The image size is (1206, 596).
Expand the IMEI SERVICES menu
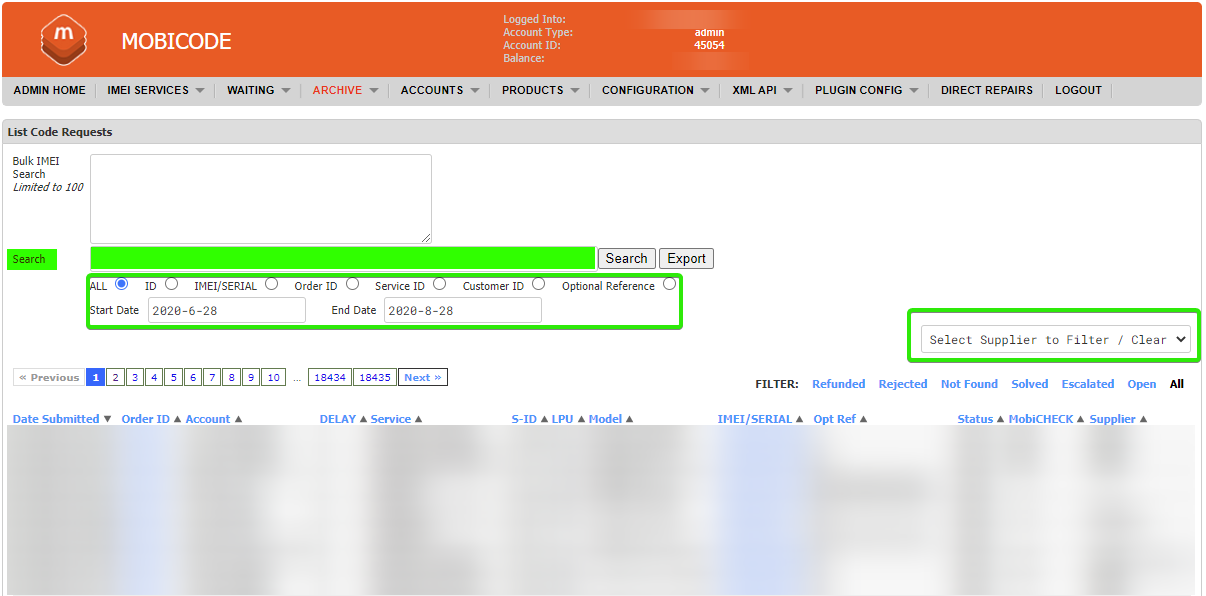click(155, 90)
